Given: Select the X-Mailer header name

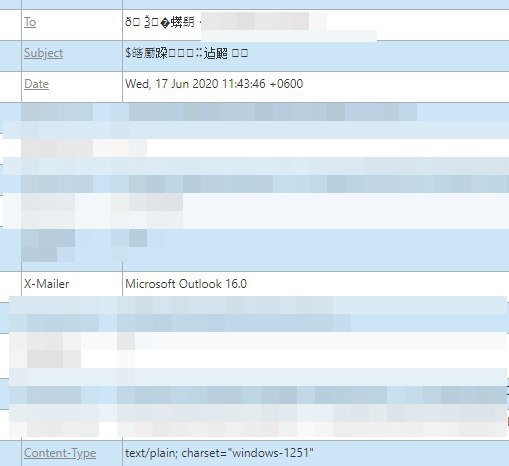Looking at the screenshot, I should tap(47, 284).
